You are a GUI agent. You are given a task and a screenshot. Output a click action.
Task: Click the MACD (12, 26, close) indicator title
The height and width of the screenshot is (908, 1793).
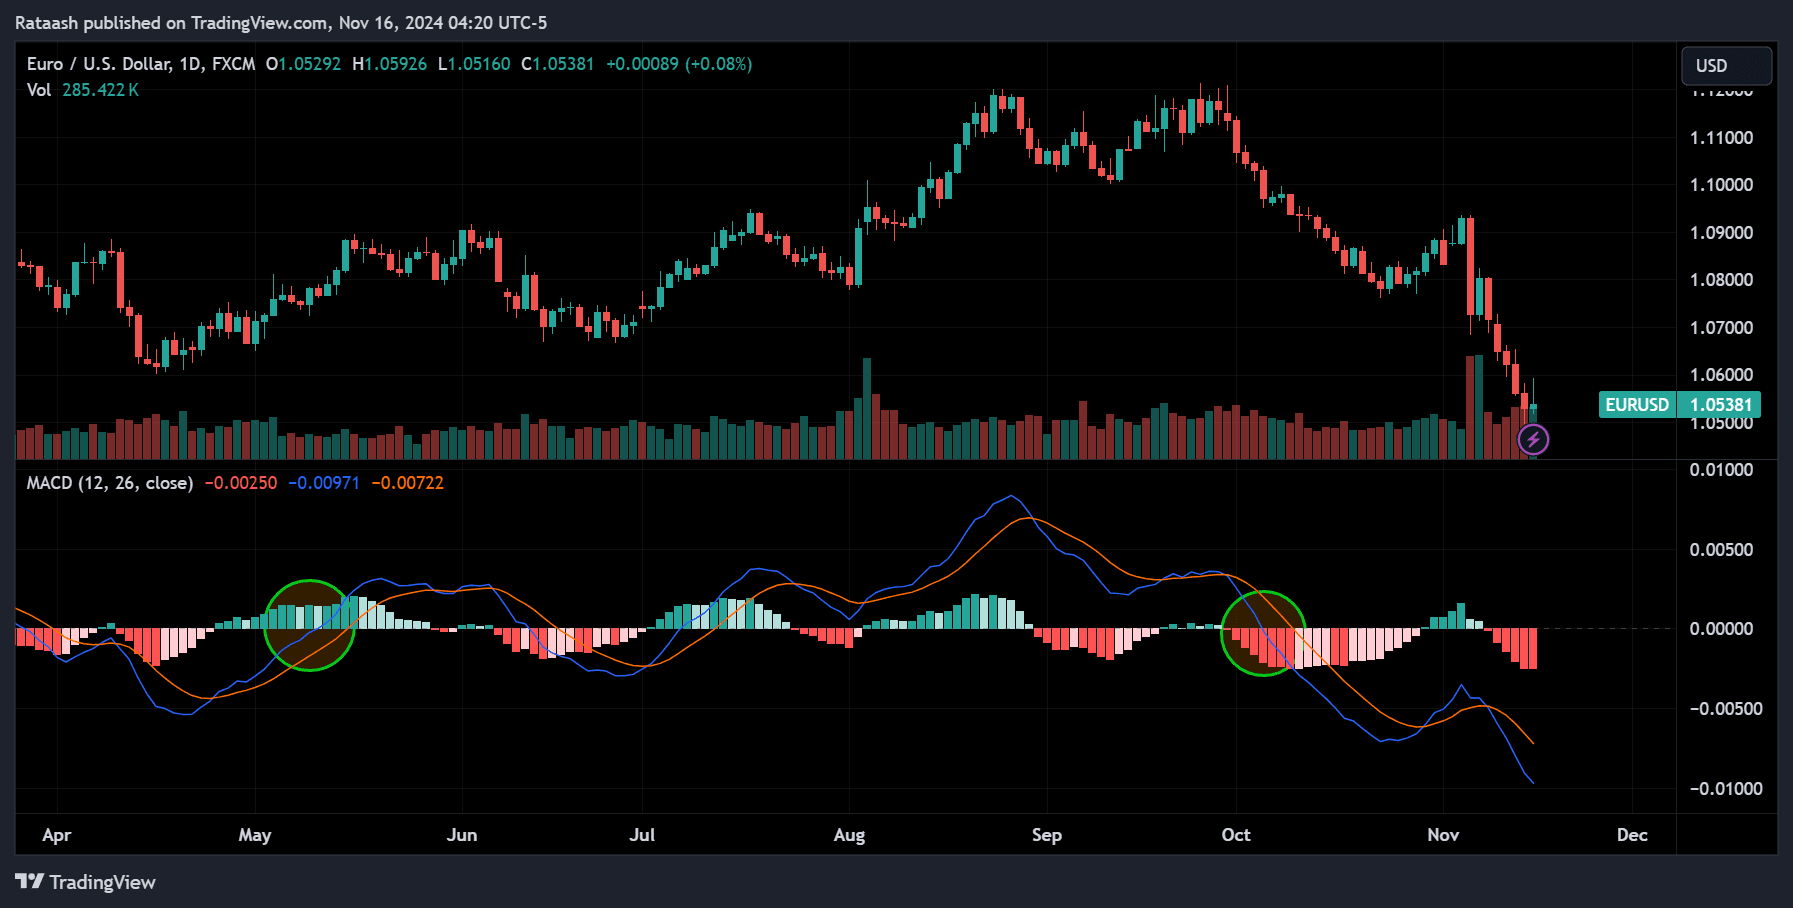(108, 482)
